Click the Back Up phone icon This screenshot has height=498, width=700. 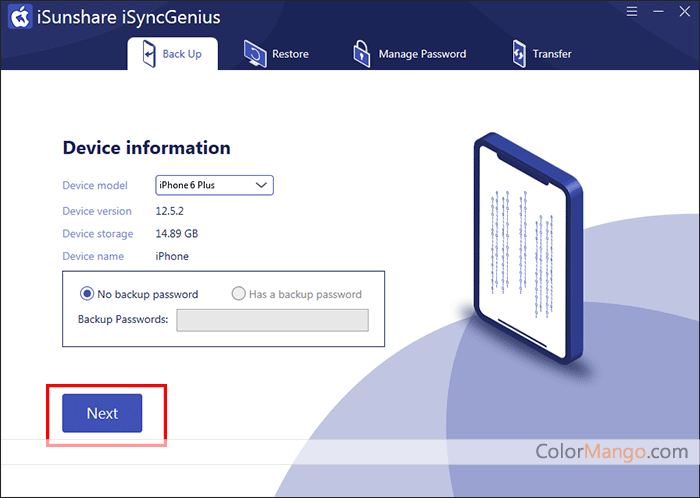pyautogui.click(x=147, y=53)
